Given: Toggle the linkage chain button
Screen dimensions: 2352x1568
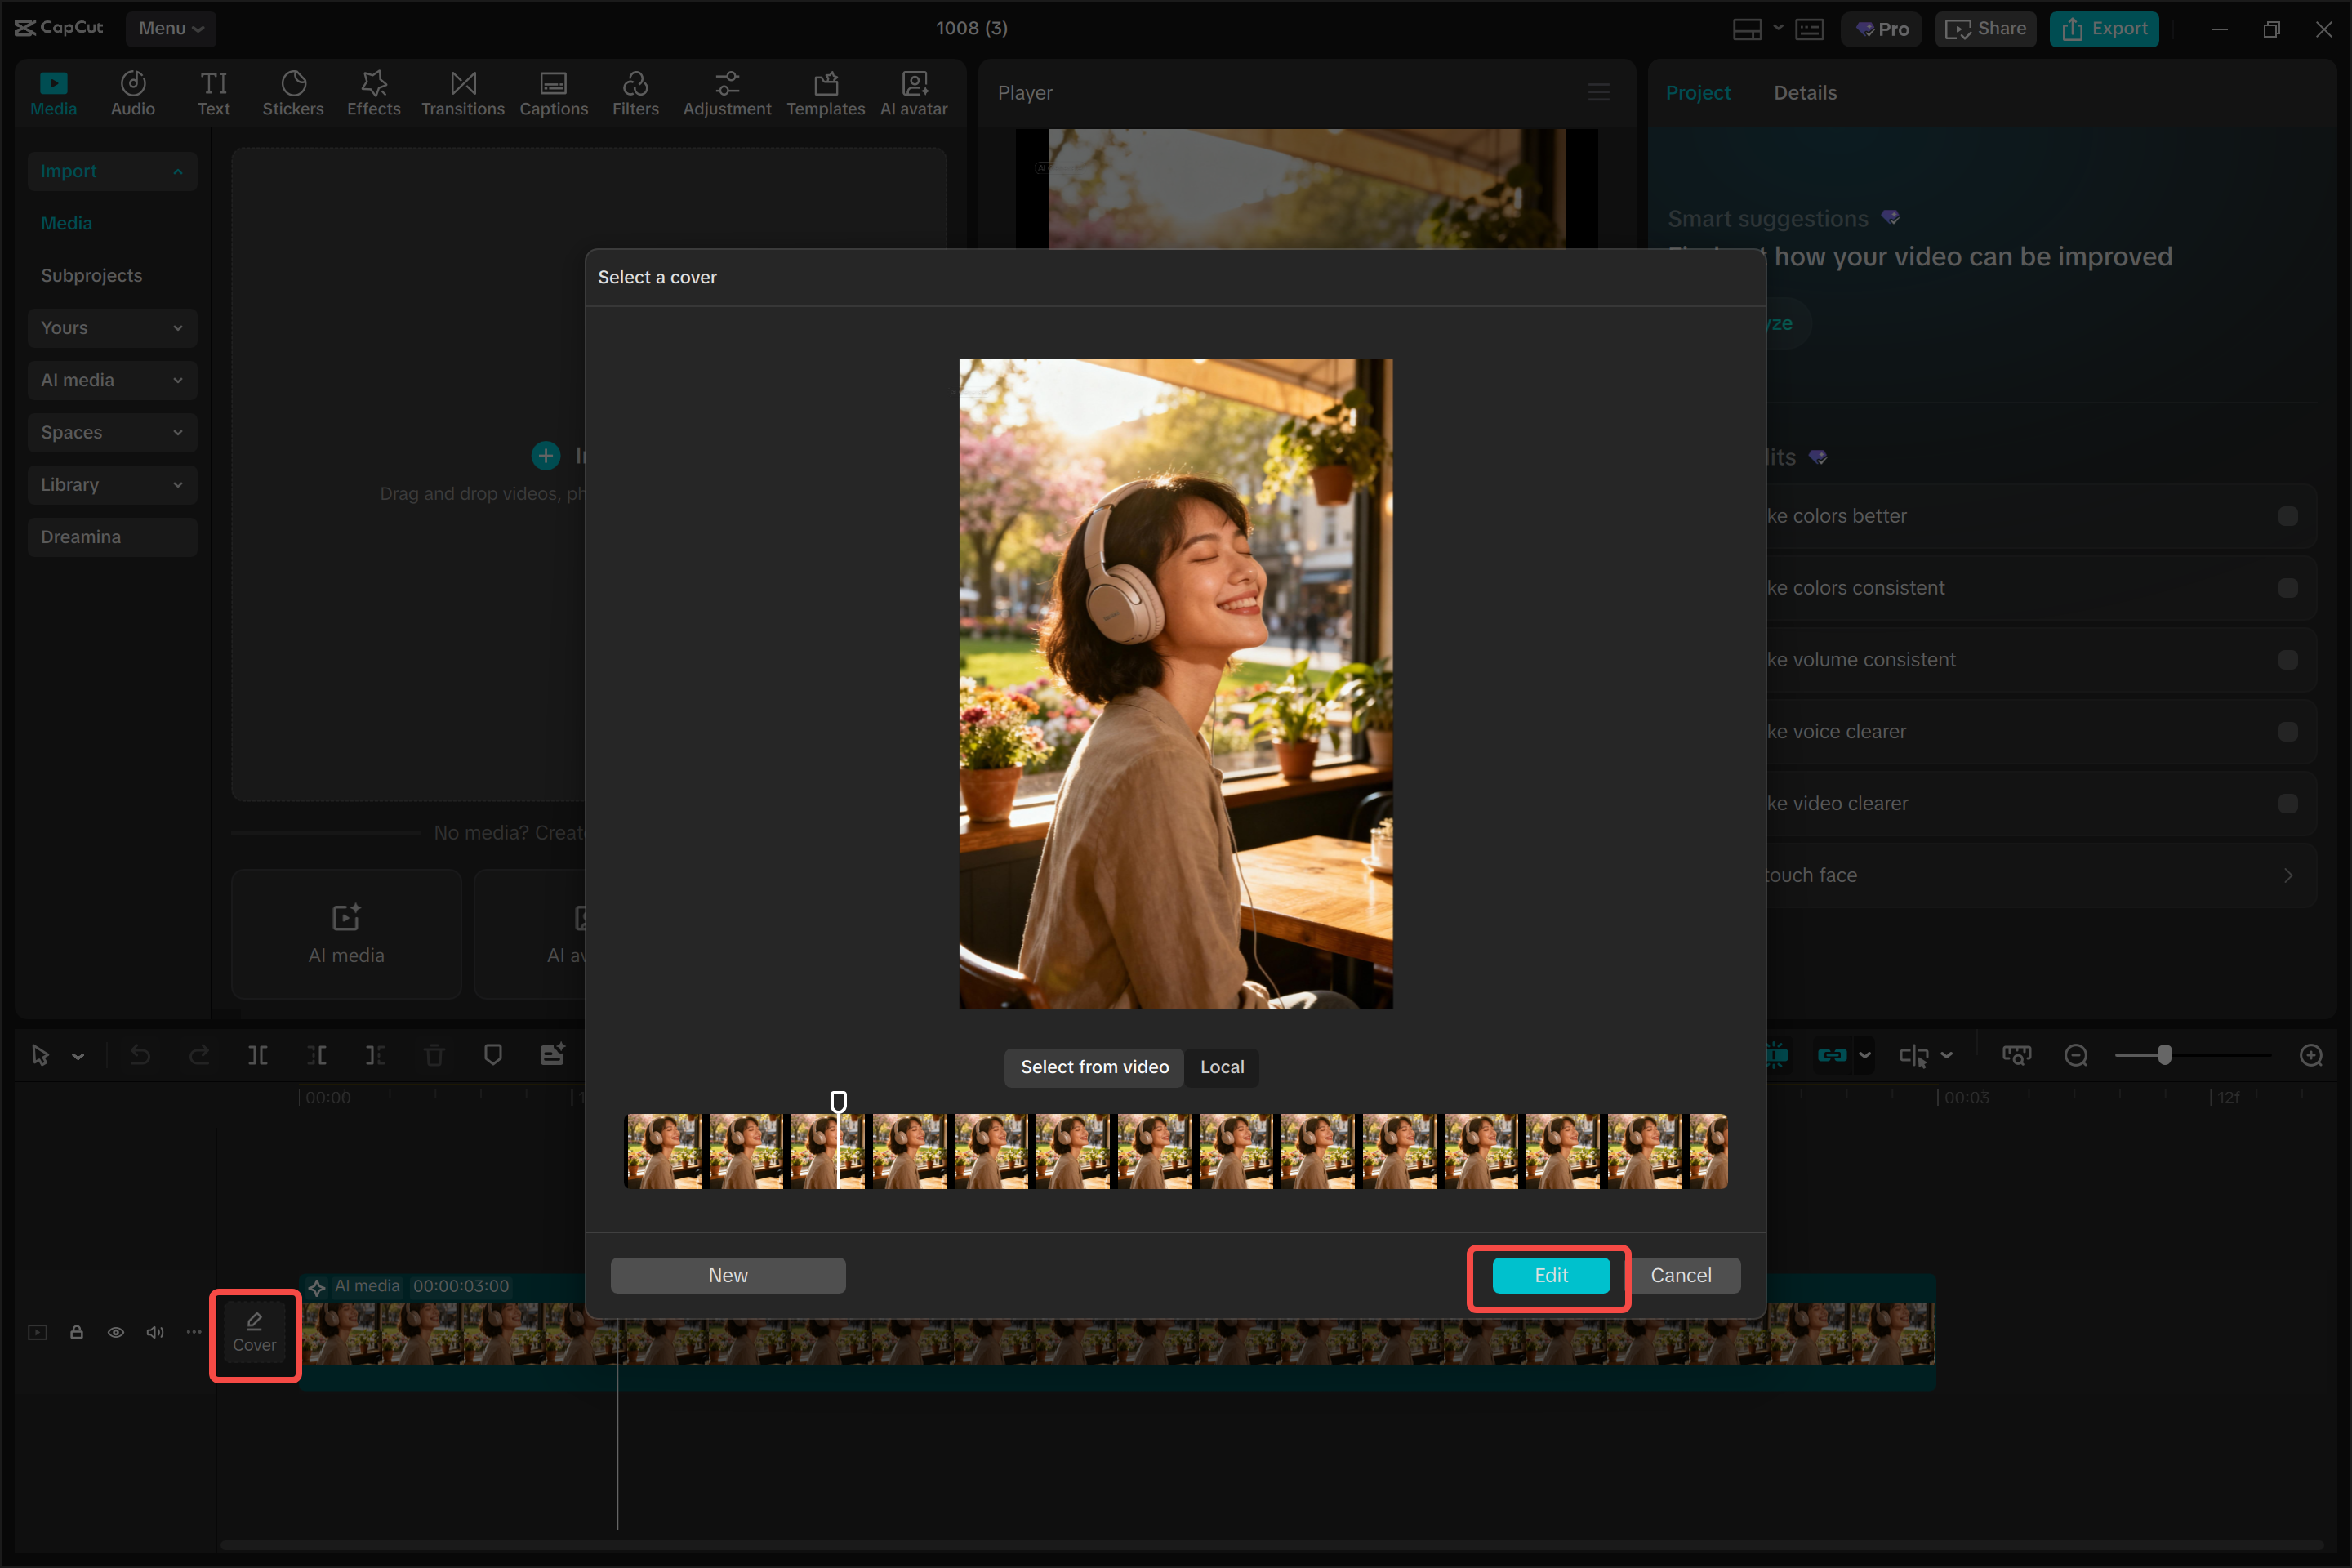Looking at the screenshot, I should point(1832,1055).
